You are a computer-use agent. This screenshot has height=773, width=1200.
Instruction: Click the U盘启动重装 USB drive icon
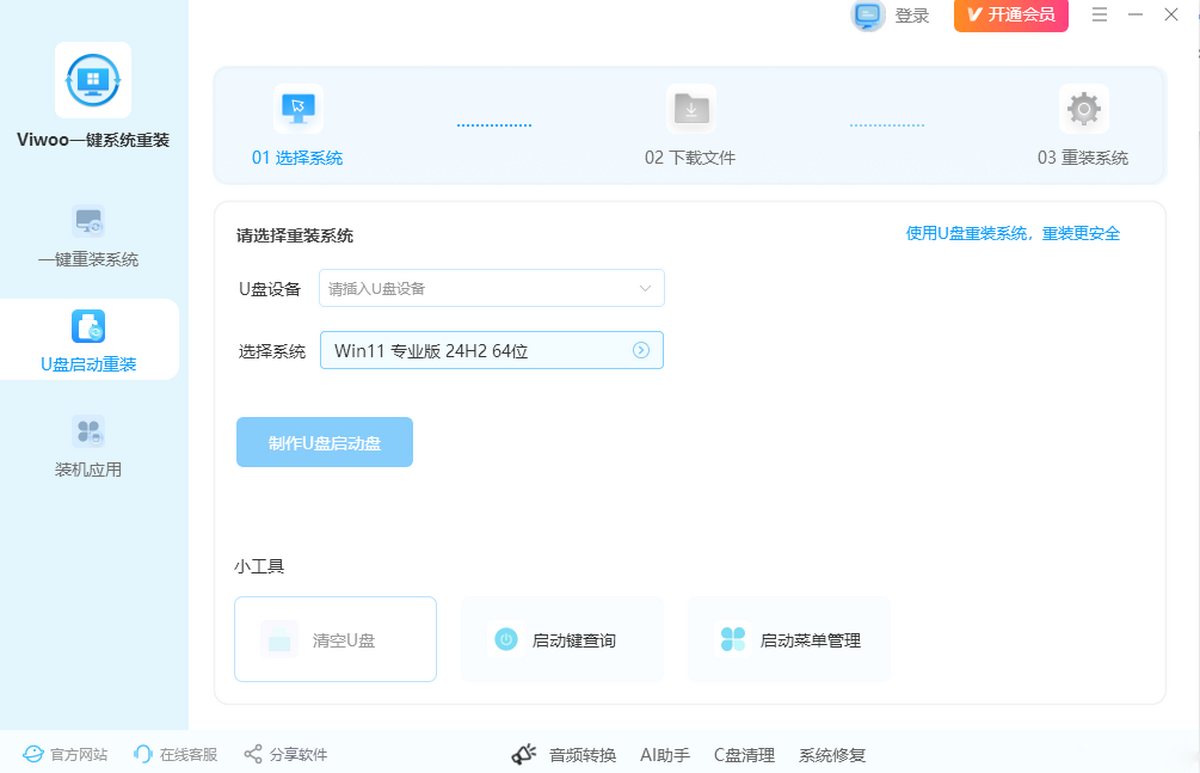tap(89, 326)
